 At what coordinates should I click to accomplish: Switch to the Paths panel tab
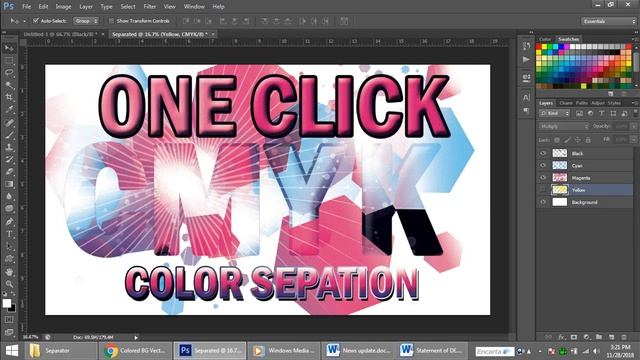[582, 103]
